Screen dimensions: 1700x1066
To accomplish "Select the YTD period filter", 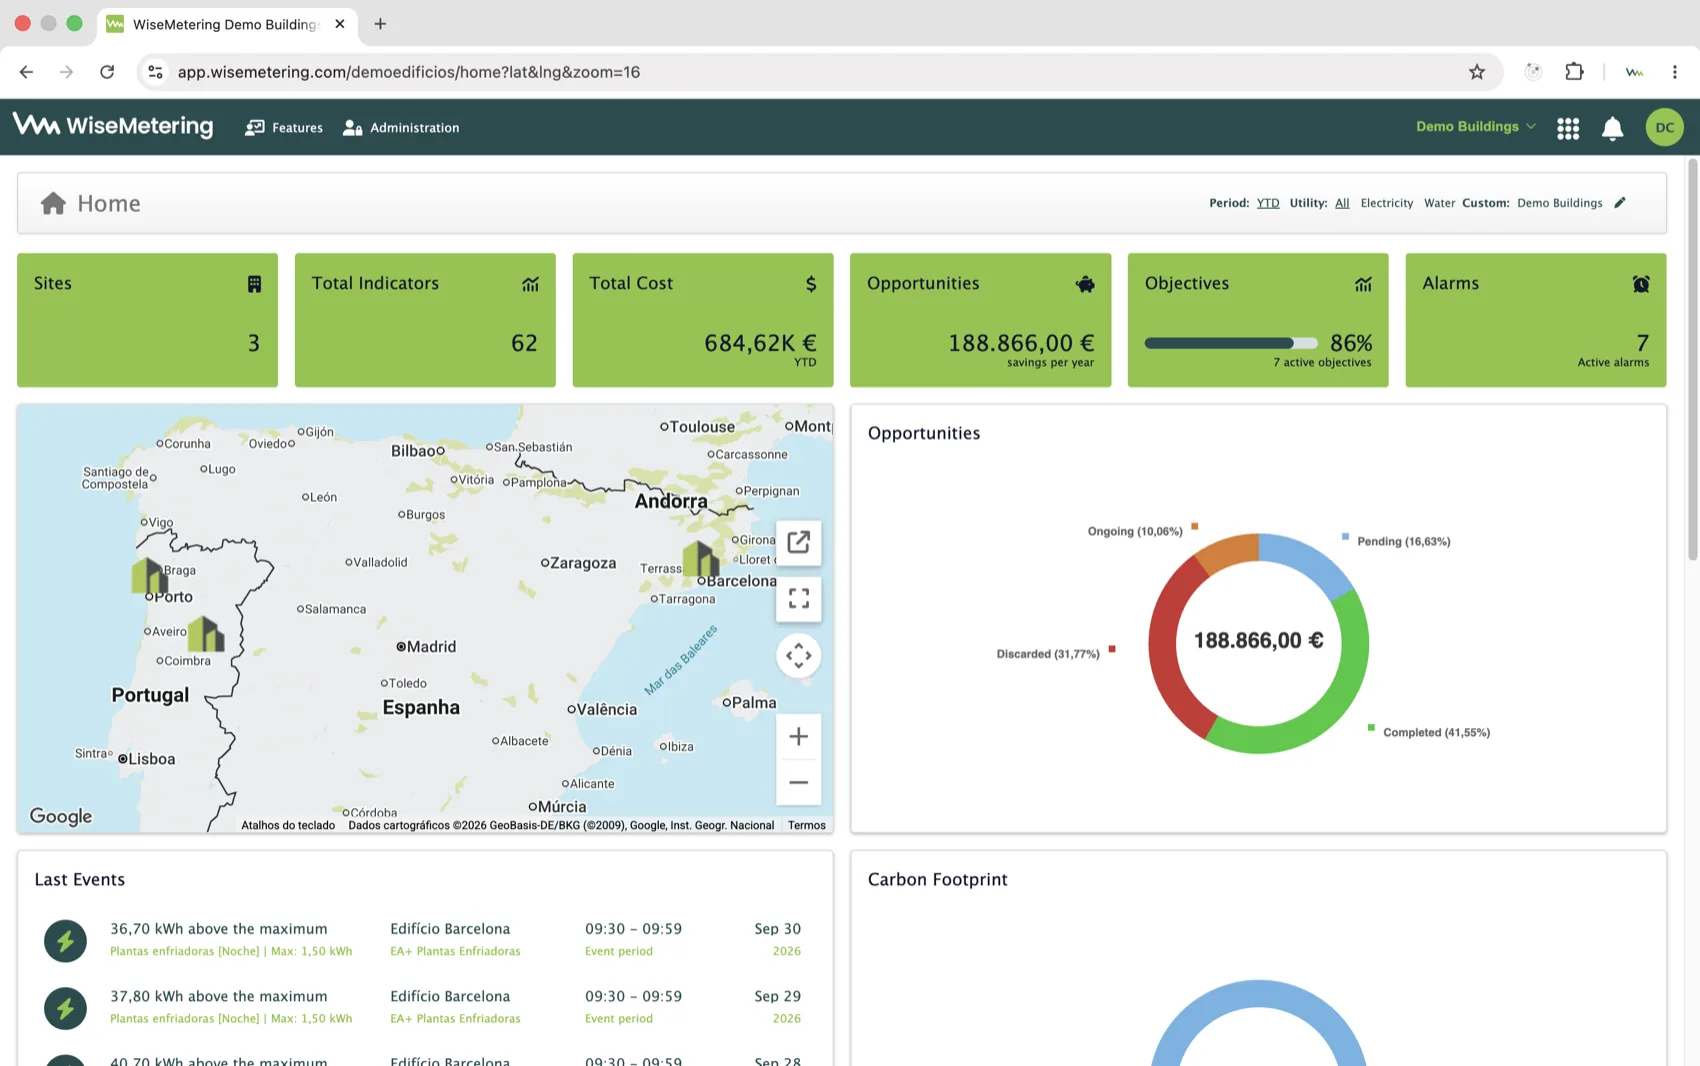I will tap(1268, 203).
